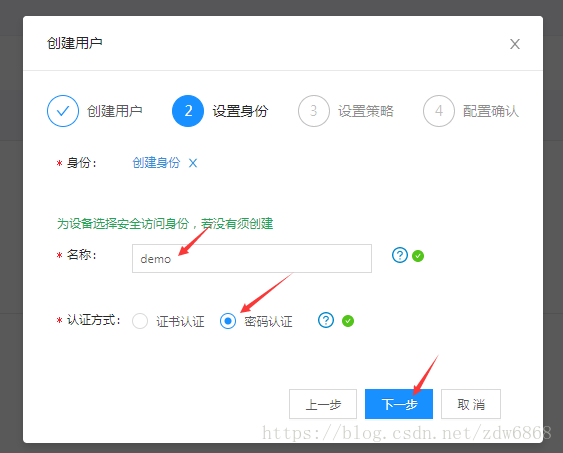Click the 密码认证 option label
Image resolution: width=563 pixels, height=453 pixels.
[268, 321]
